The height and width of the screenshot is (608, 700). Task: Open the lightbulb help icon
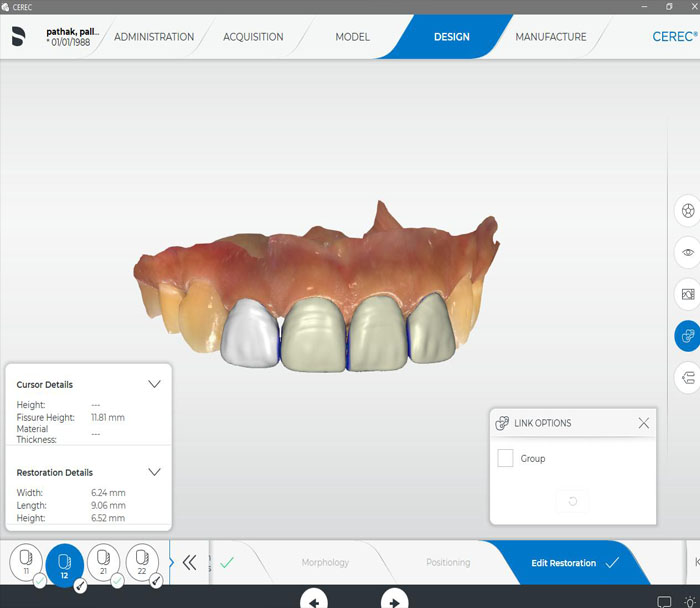coord(690,601)
